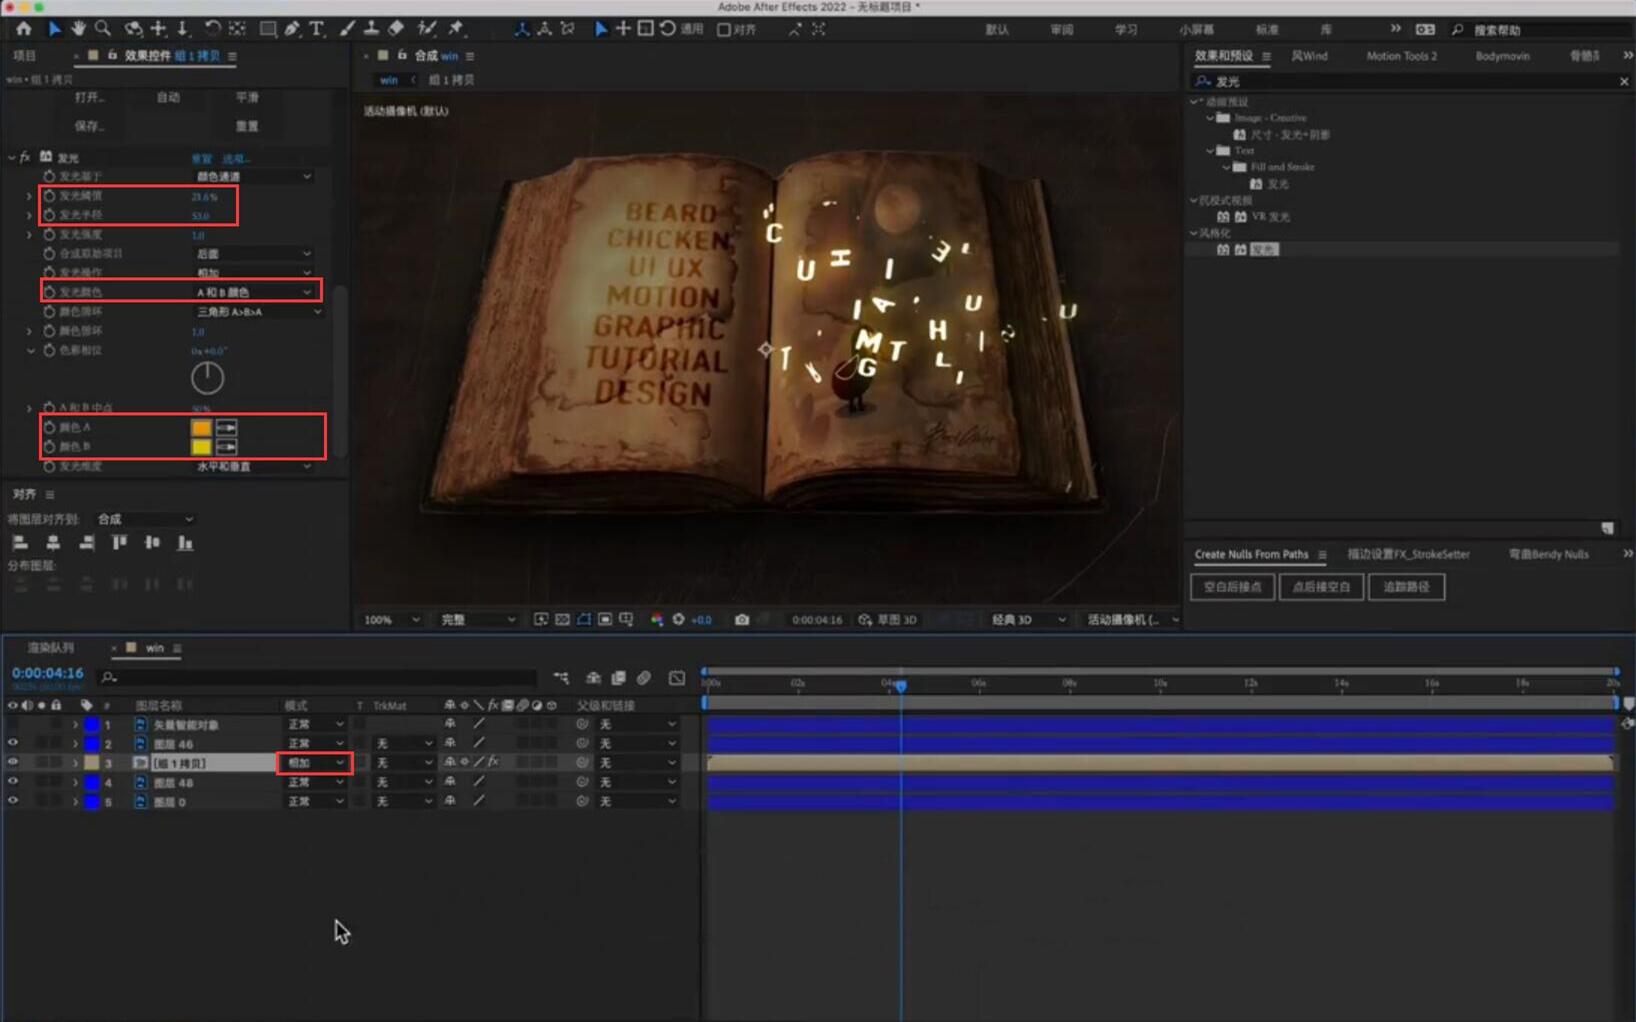
Task: Select the Roto Brush tool
Action: click(x=427, y=29)
